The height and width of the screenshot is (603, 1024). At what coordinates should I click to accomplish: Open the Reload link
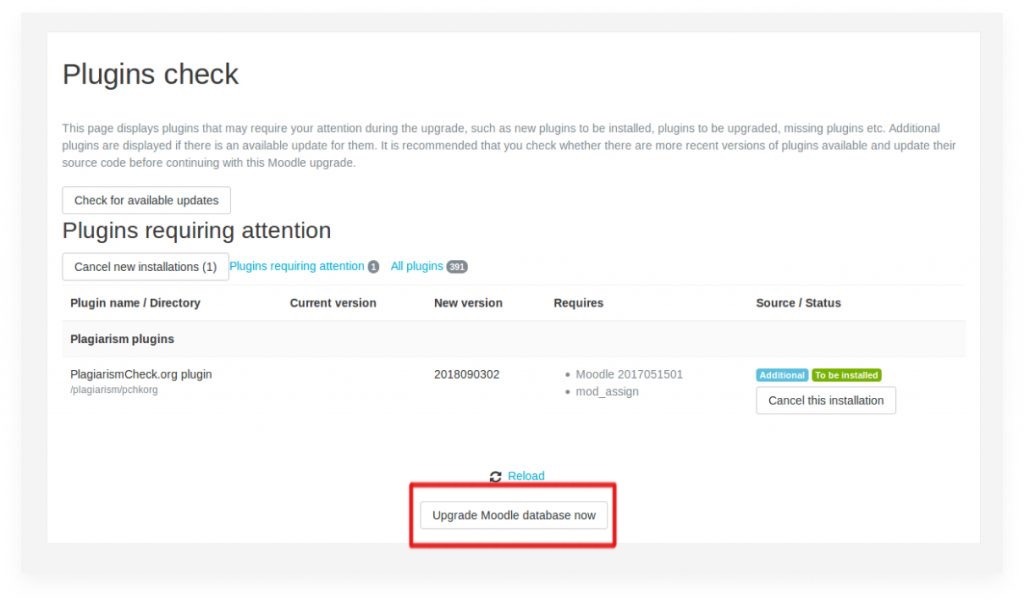(x=526, y=476)
